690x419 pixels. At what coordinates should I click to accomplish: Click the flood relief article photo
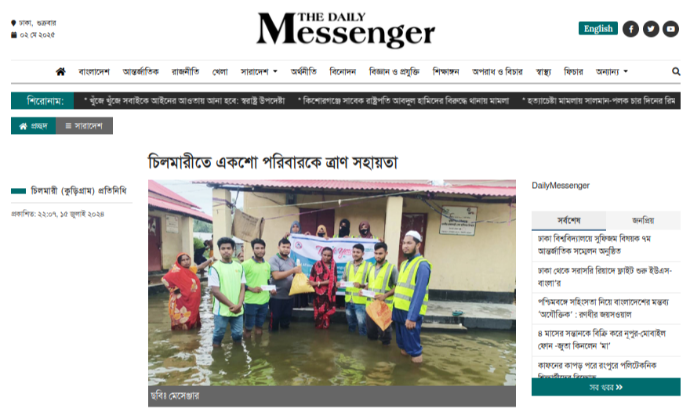pos(332,283)
